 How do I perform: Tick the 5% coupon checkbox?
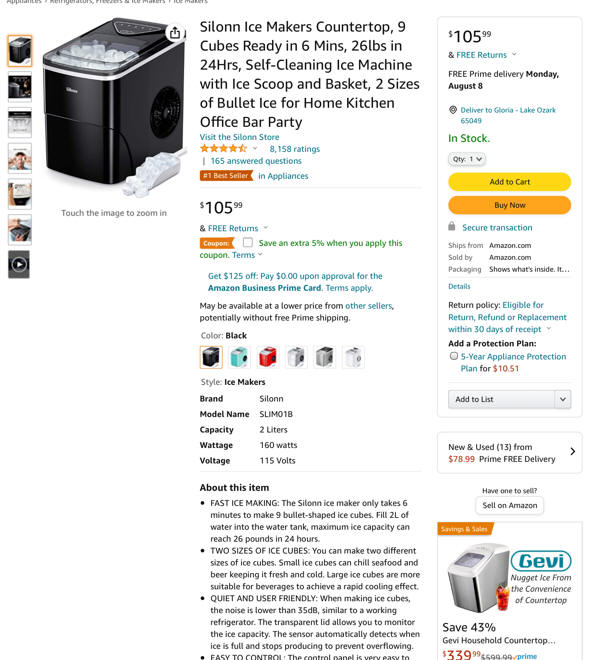click(248, 242)
